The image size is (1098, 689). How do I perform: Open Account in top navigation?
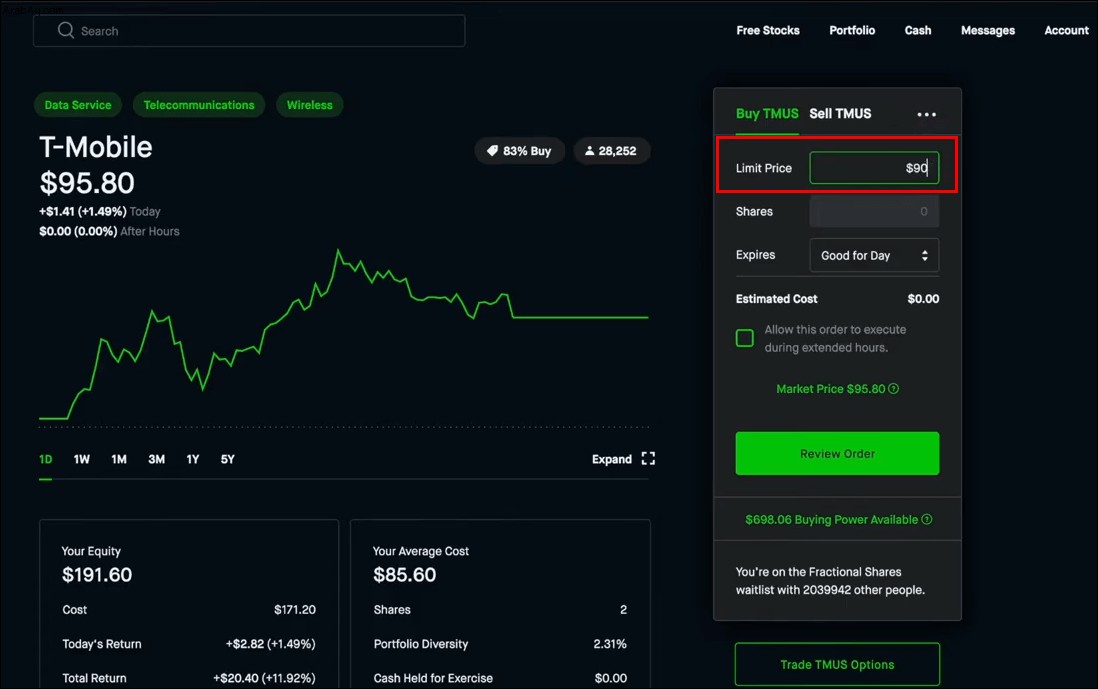click(1066, 30)
